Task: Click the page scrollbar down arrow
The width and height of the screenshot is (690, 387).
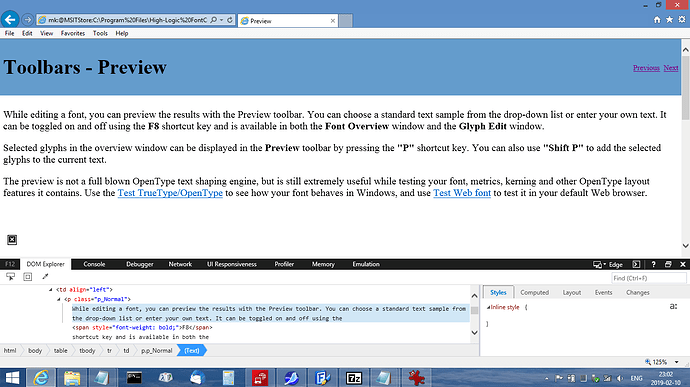Action: [x=685, y=246]
